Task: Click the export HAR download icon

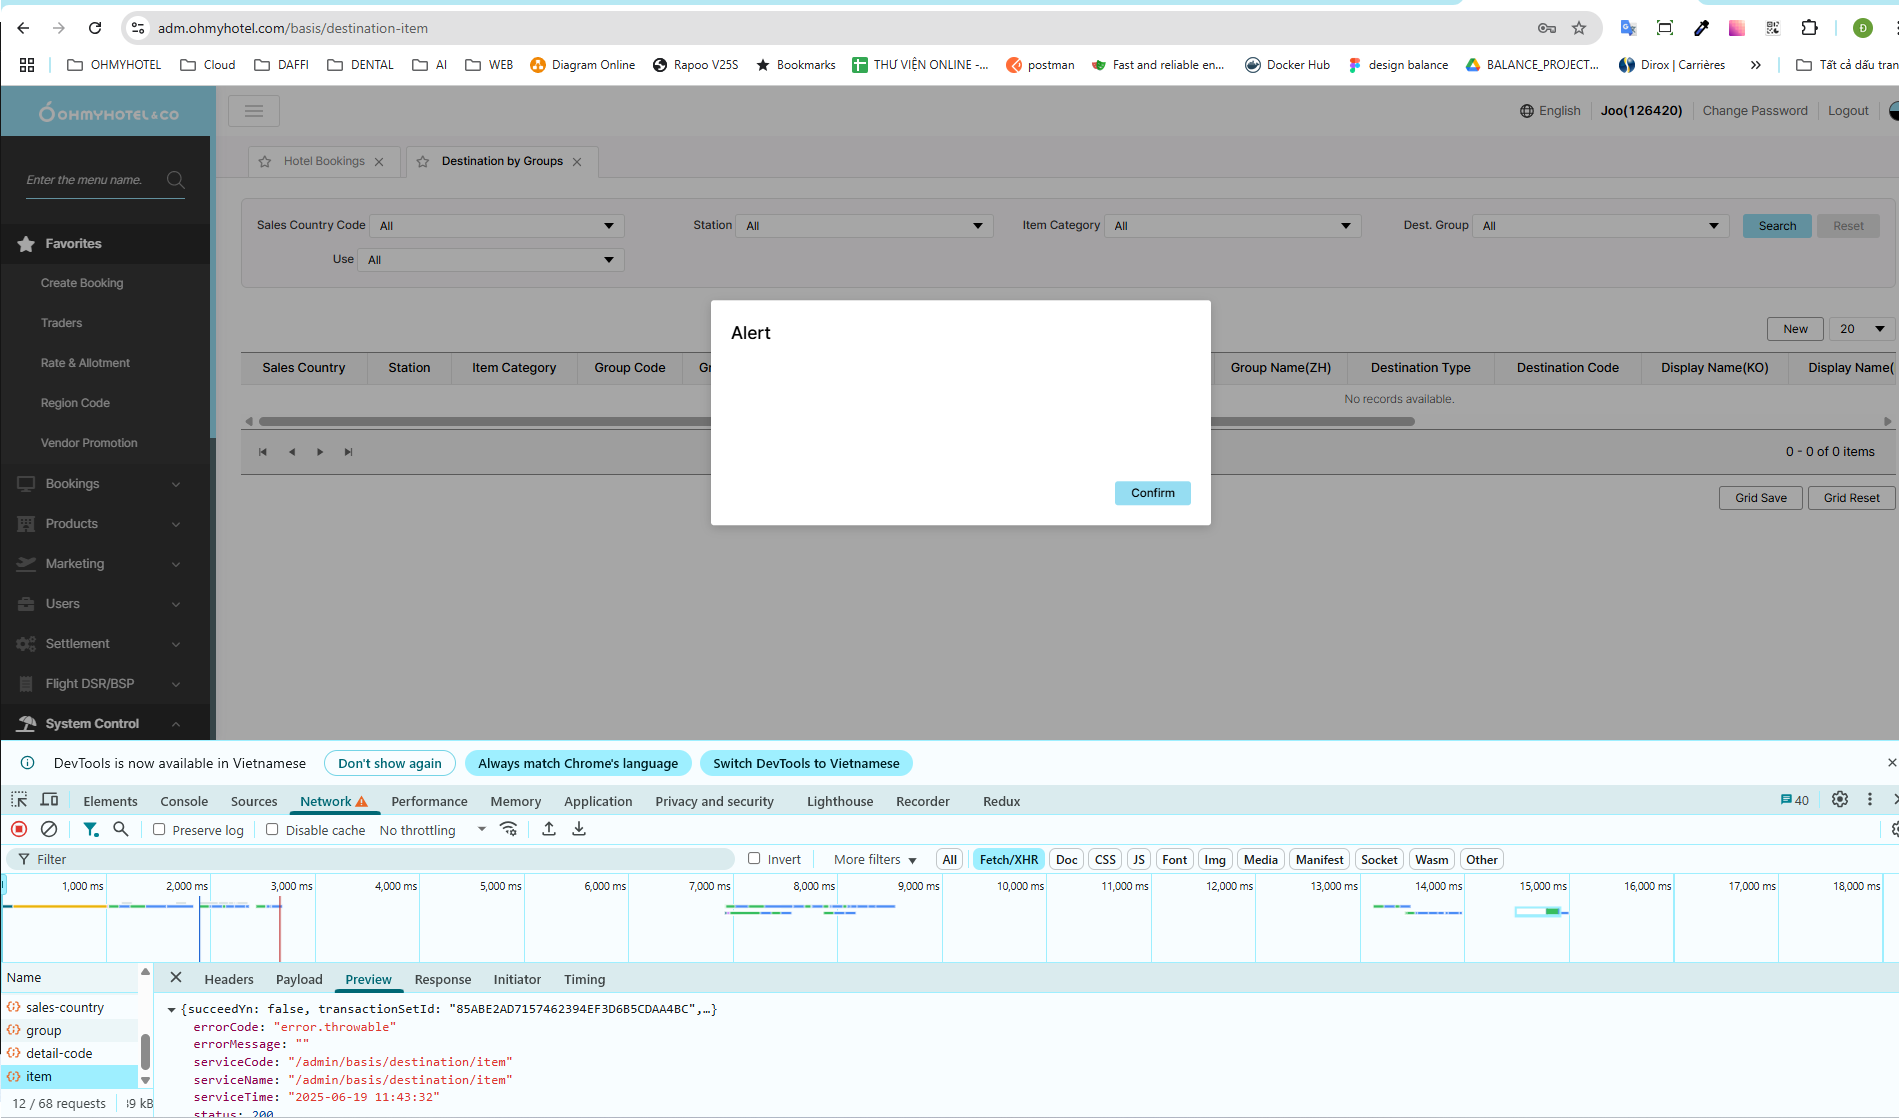Action: point(579,829)
